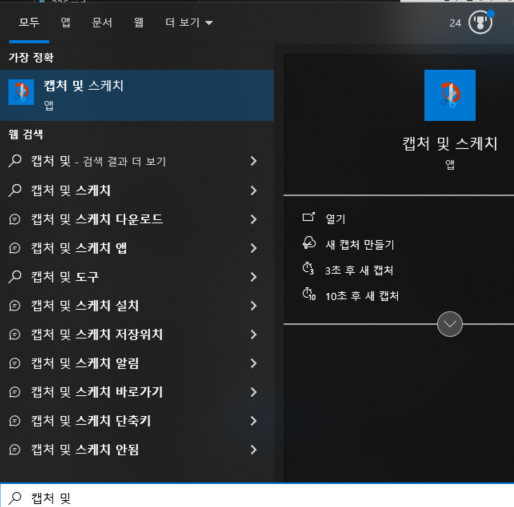Click the Snip & Sketch icon in best match row
514x507 pixels.
click(21, 92)
